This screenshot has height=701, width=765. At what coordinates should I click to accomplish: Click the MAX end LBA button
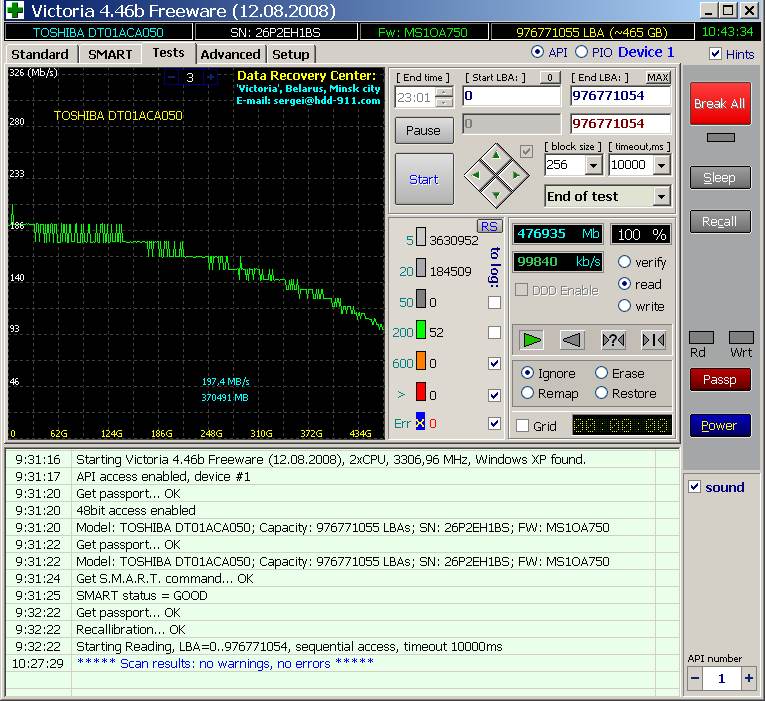657,77
